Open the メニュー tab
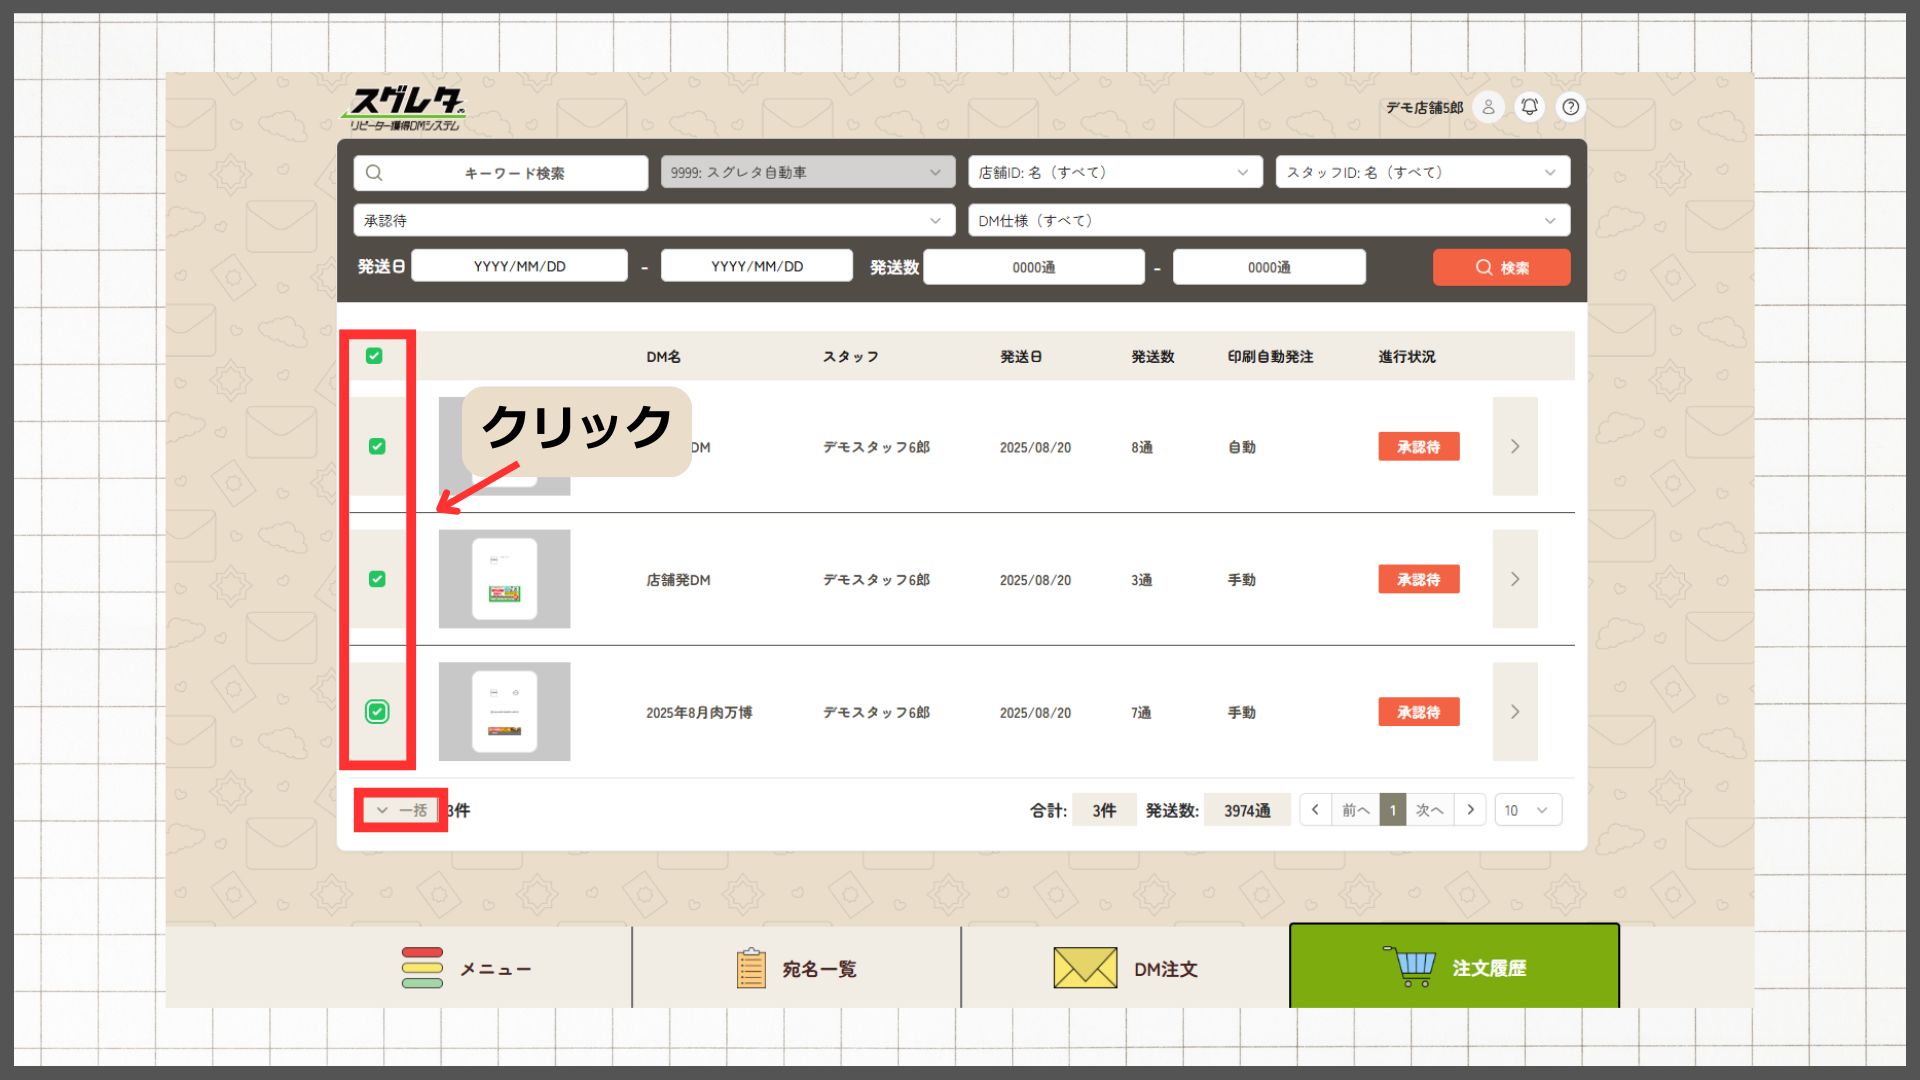The height and width of the screenshot is (1080, 1920). tap(467, 968)
